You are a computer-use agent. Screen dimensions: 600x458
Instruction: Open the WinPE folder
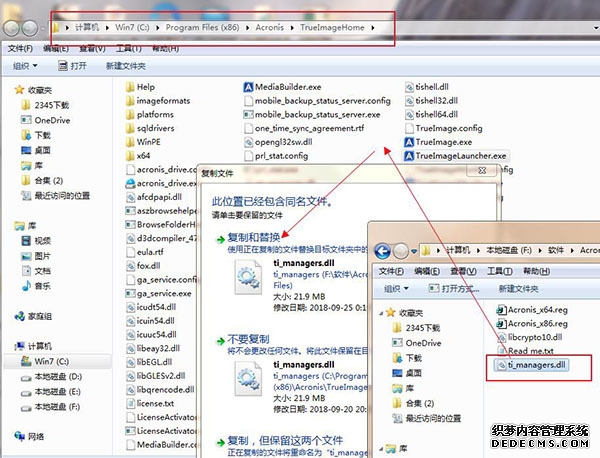pyautogui.click(x=143, y=142)
